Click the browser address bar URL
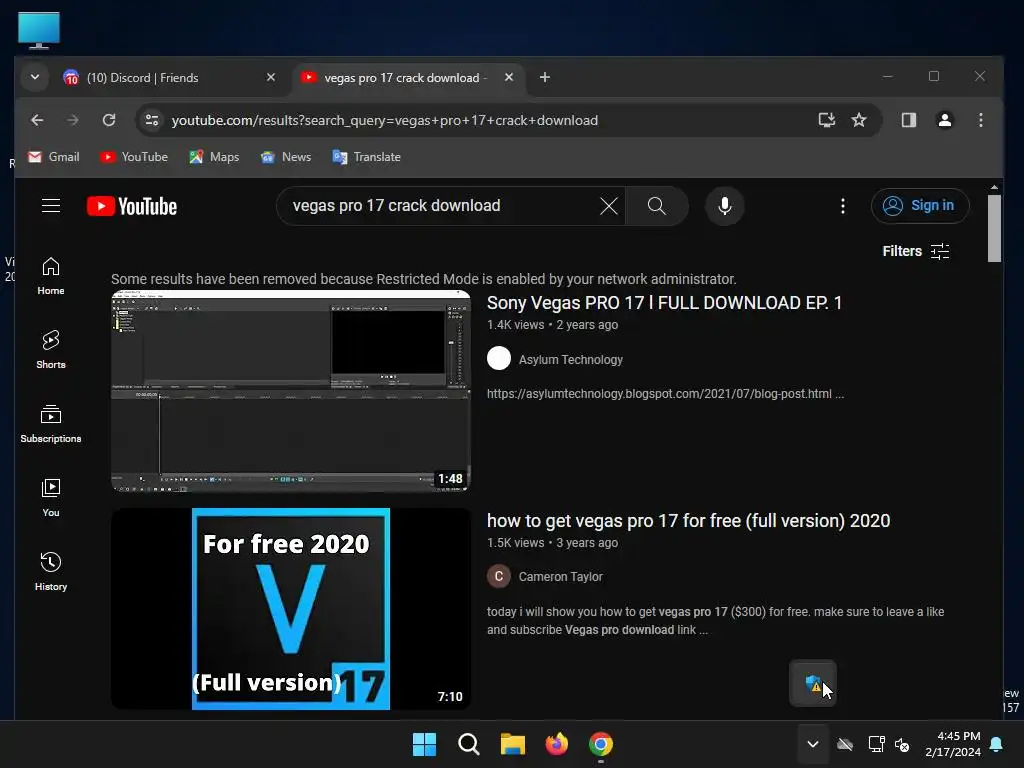 385,120
